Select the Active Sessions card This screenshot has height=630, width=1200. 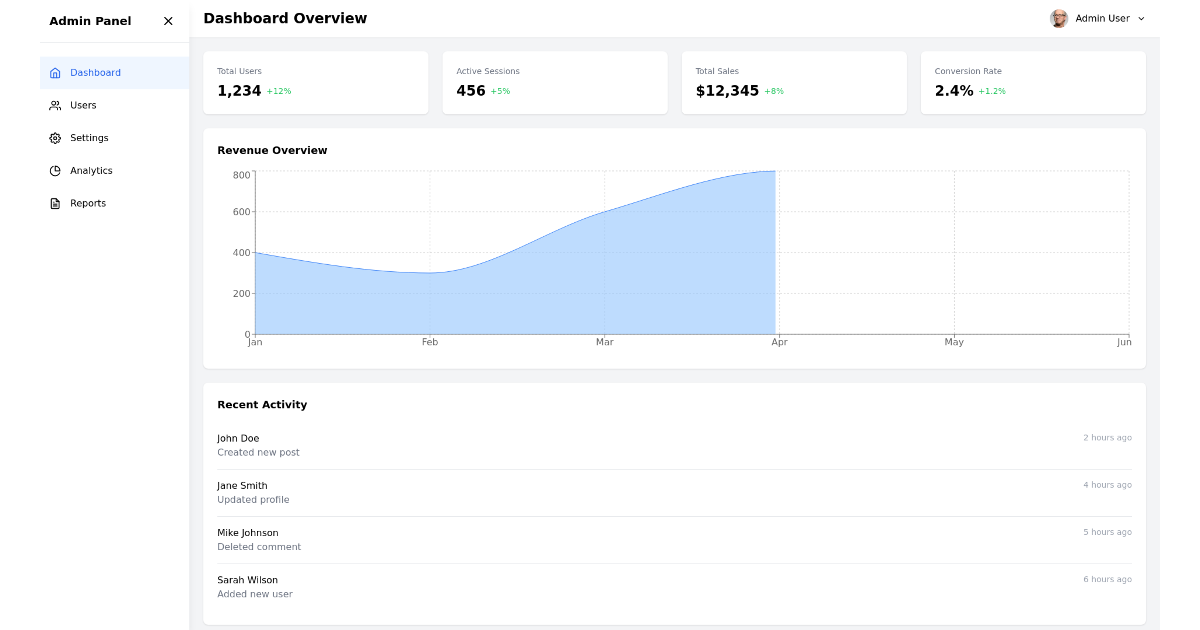click(x=555, y=83)
